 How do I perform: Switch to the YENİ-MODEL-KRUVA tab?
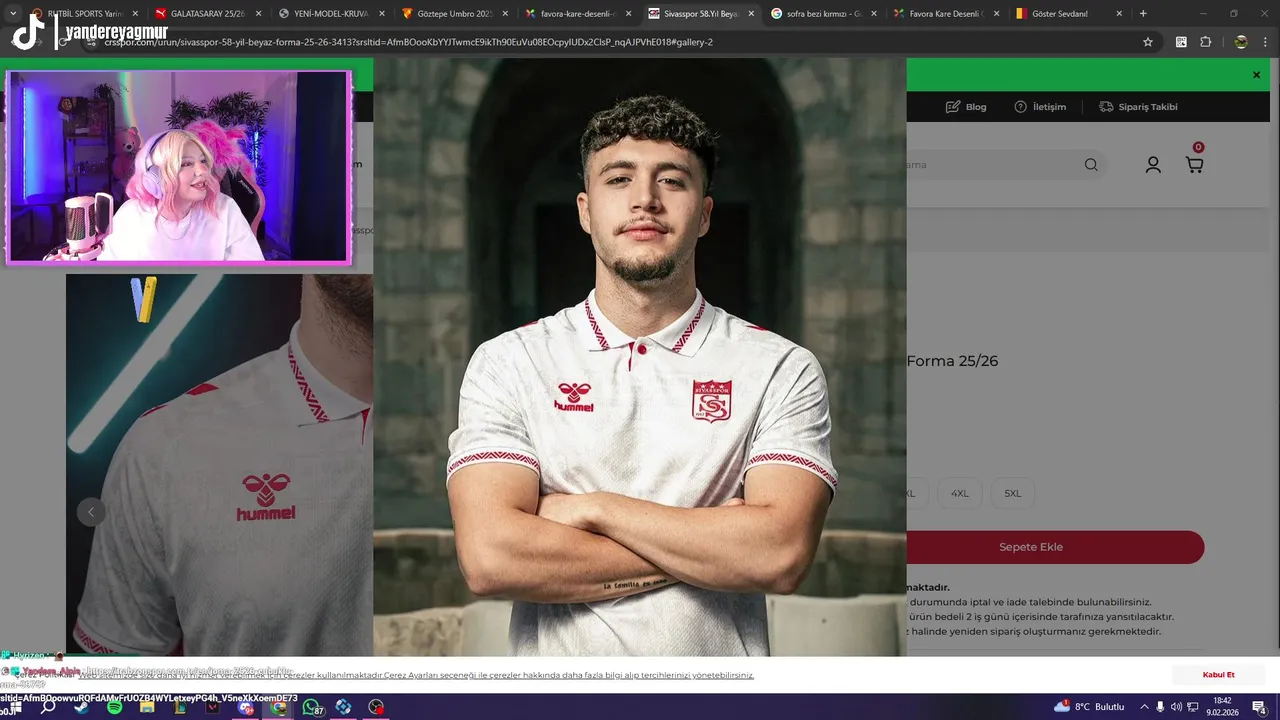330,14
